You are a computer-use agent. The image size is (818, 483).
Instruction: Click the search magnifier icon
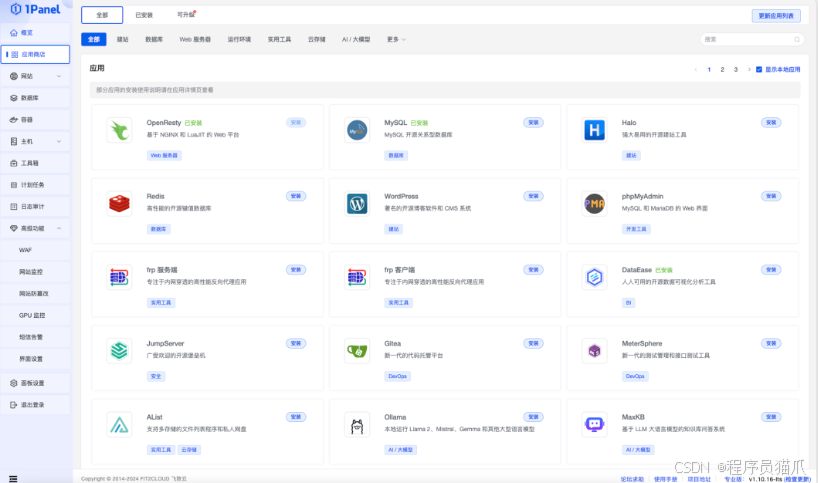click(797, 39)
